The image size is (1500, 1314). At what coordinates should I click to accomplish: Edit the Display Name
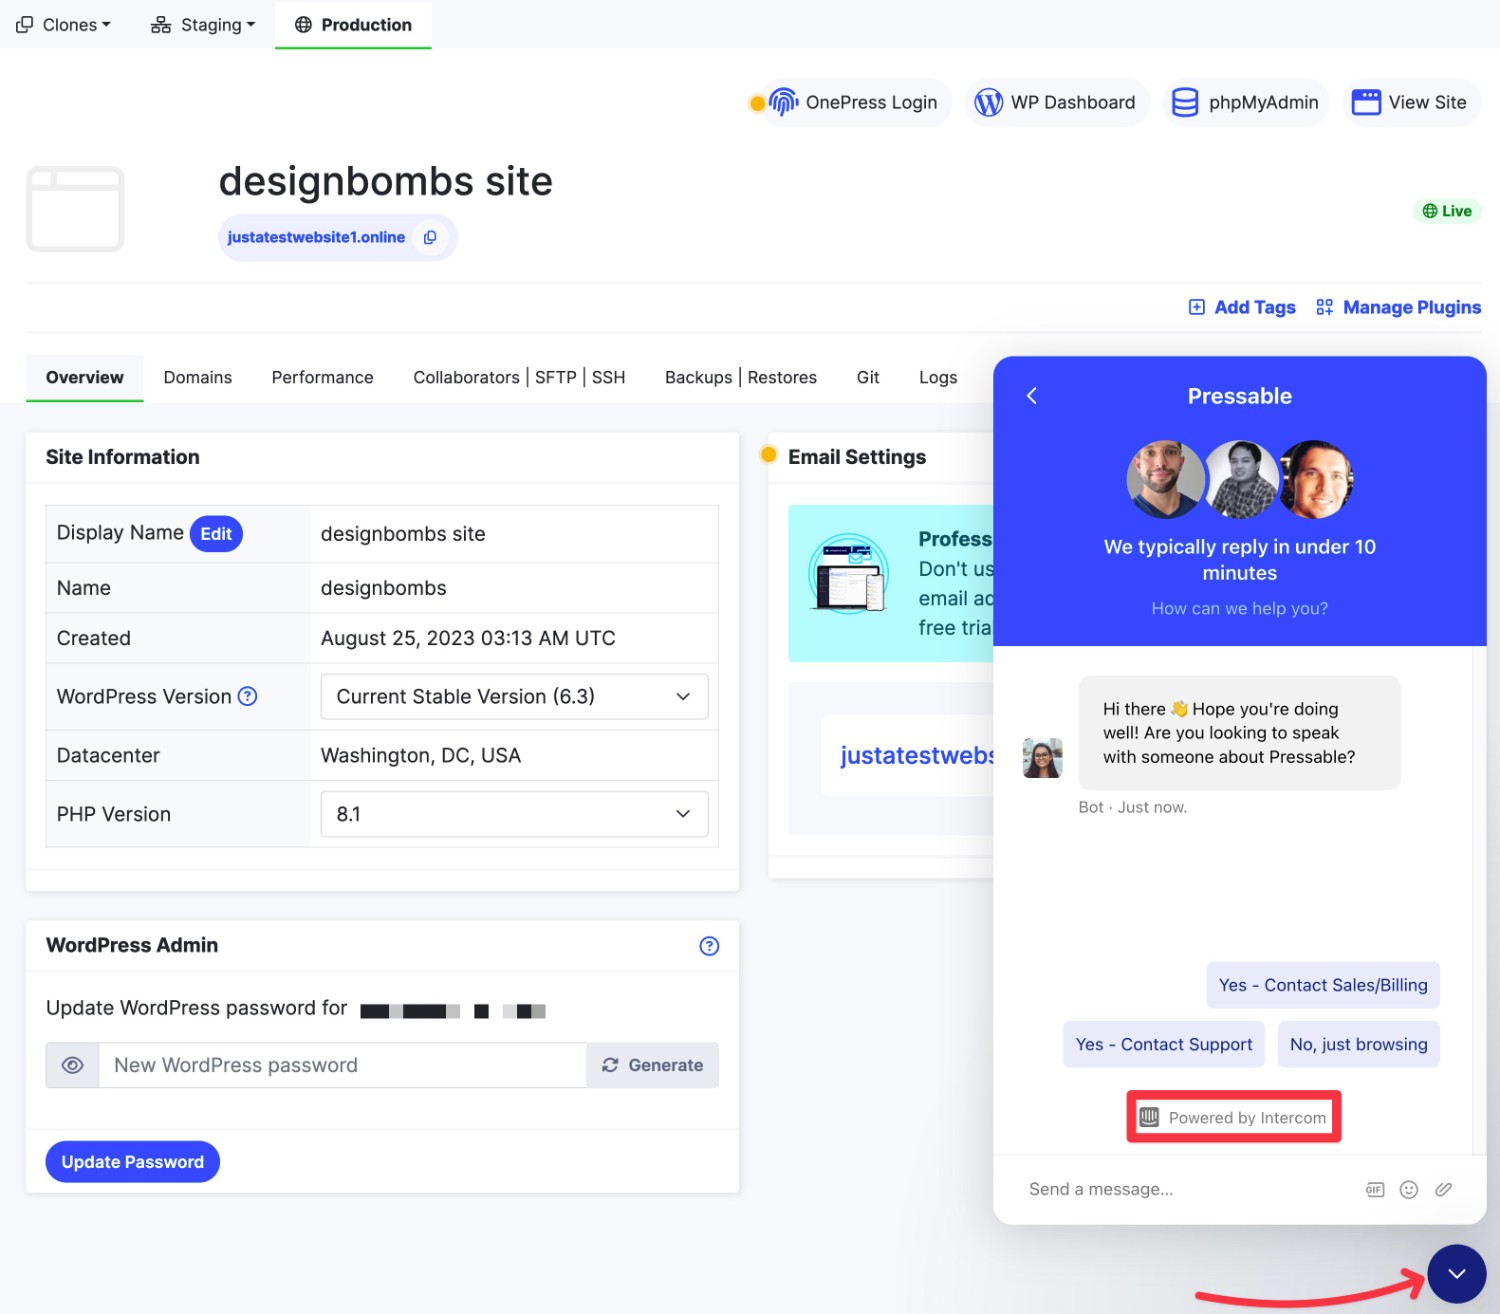tap(216, 534)
